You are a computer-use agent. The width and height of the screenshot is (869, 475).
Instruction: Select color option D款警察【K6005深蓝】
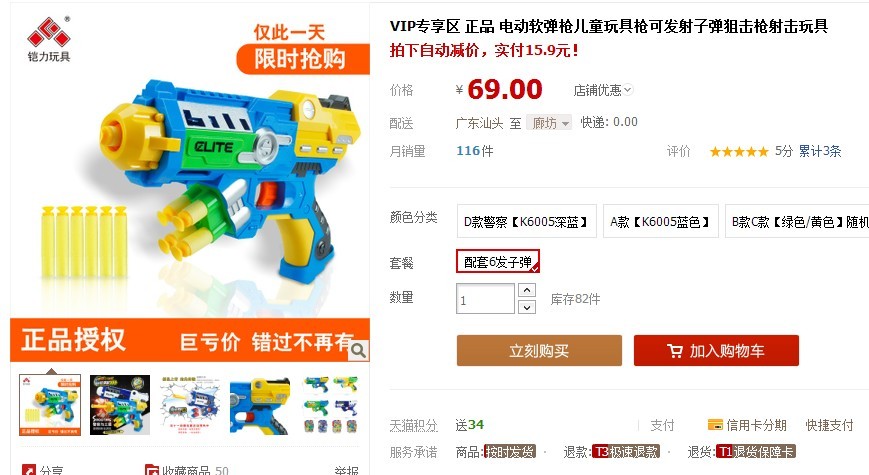click(526, 221)
